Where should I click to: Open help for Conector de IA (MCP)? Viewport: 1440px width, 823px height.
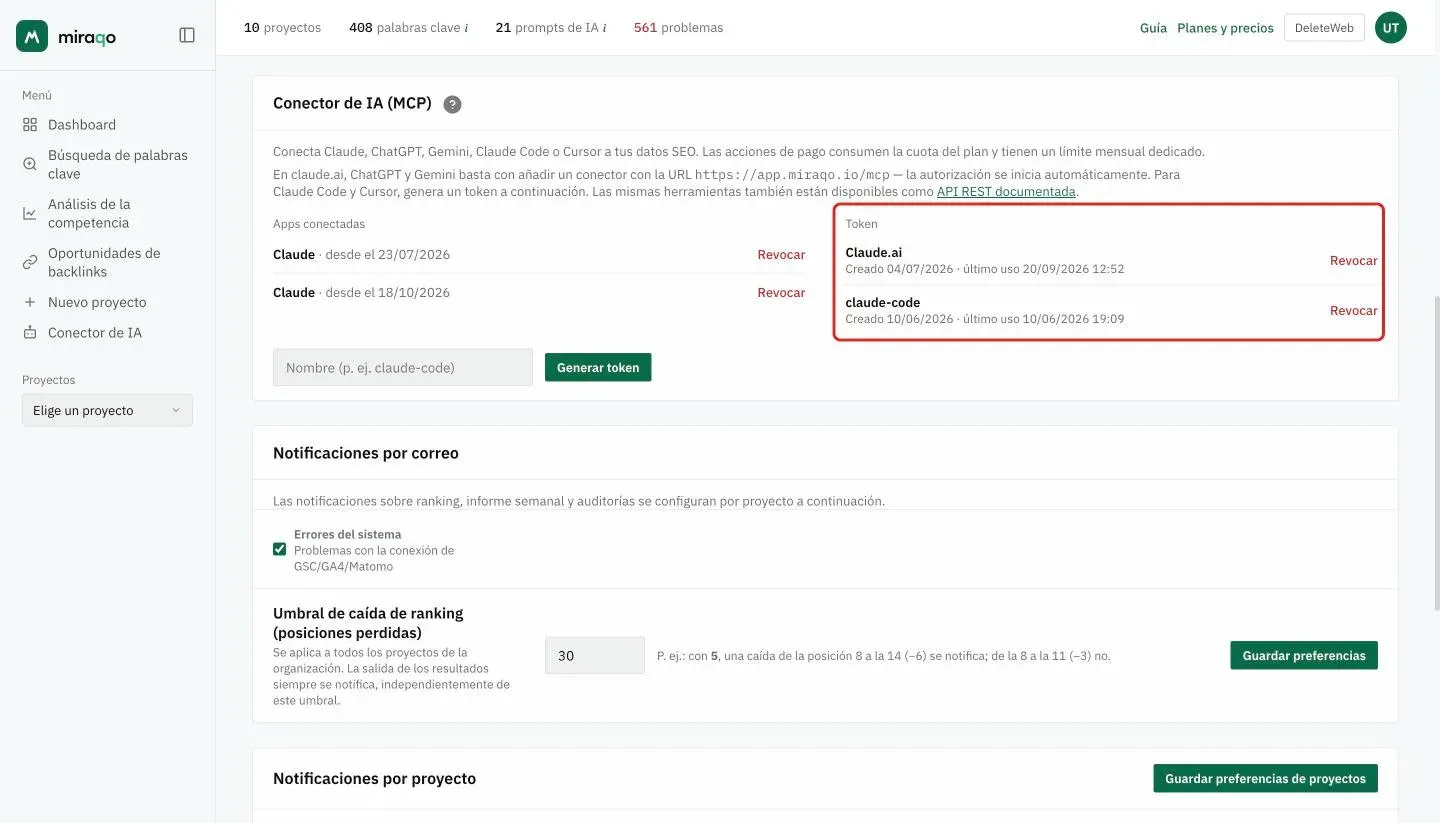[x=453, y=104]
